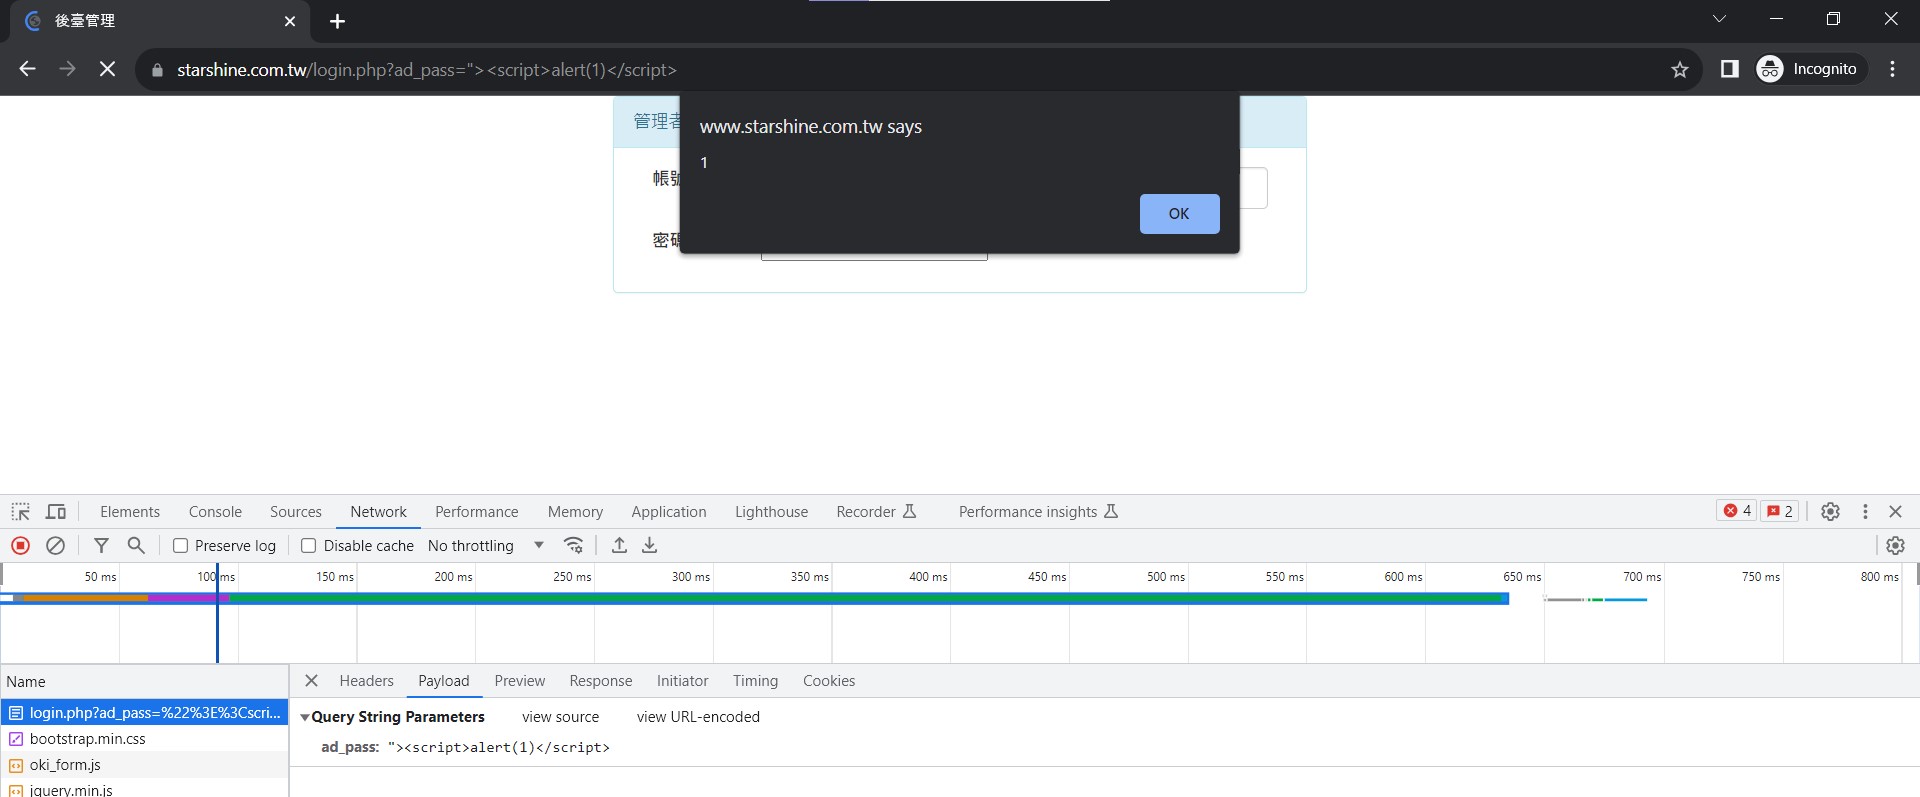1920x797 pixels.
Task: Click OK in the alert dialog
Action: 1179,214
